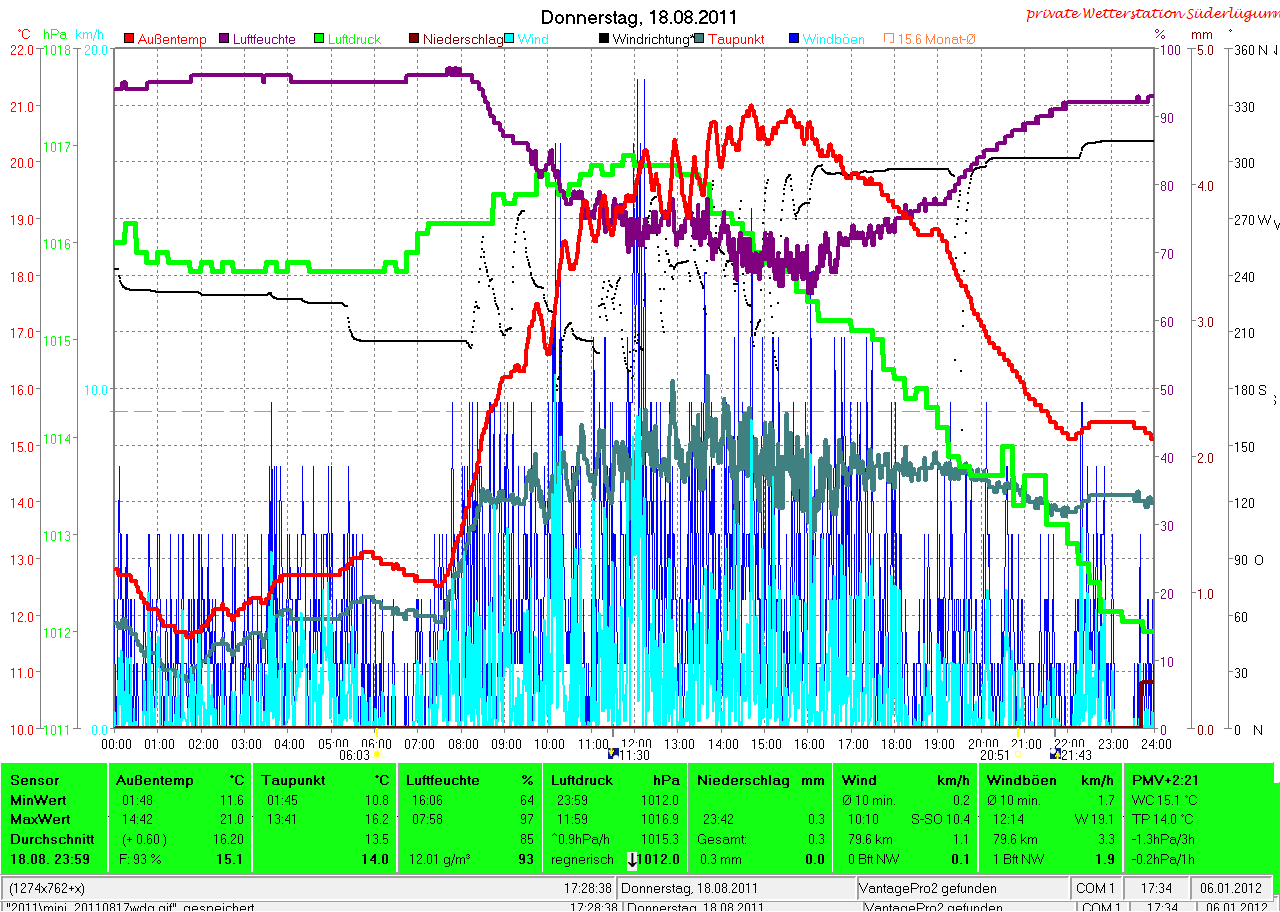Click the red Außentemp legend swatch
This screenshot has height=912, width=1280.
129,39
